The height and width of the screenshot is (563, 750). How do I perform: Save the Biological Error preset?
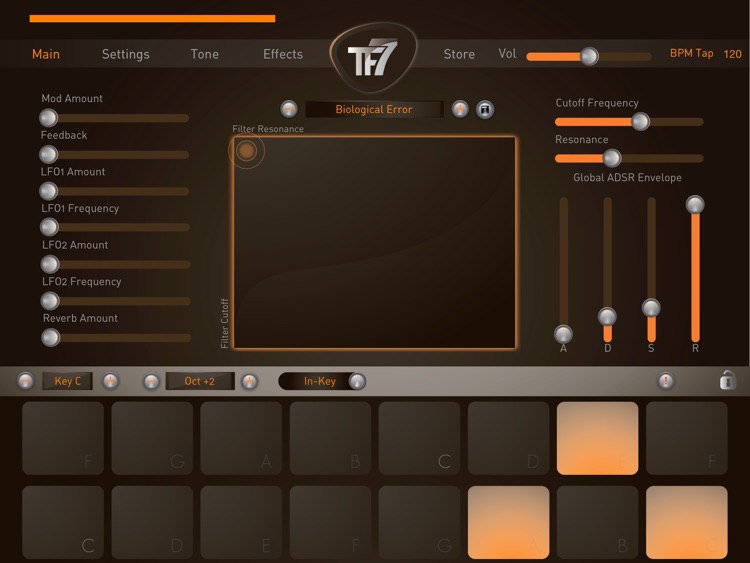click(x=485, y=109)
